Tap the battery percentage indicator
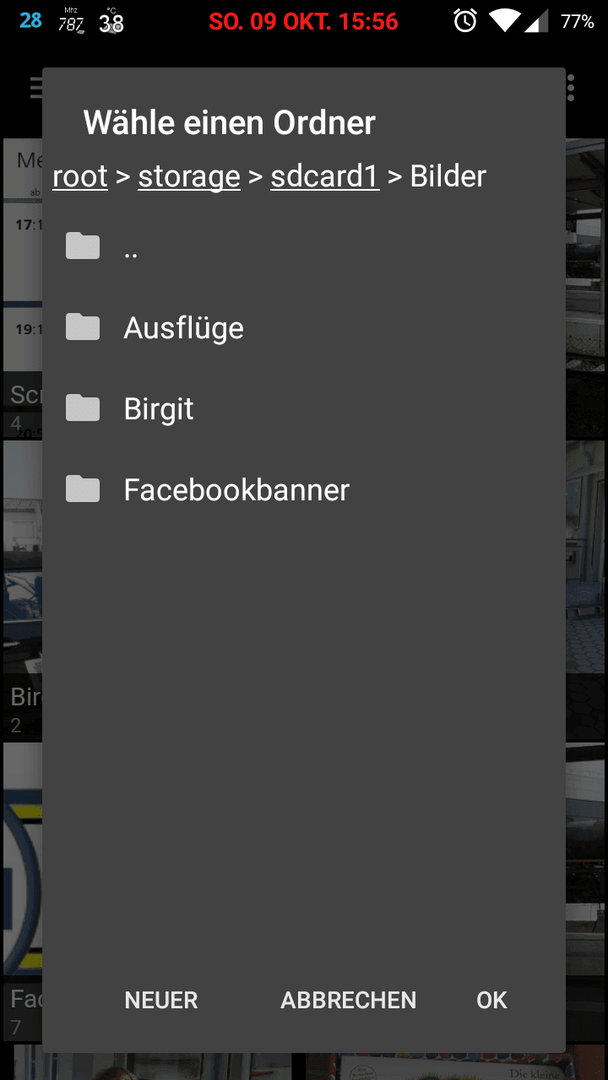This screenshot has width=608, height=1080. click(577, 21)
